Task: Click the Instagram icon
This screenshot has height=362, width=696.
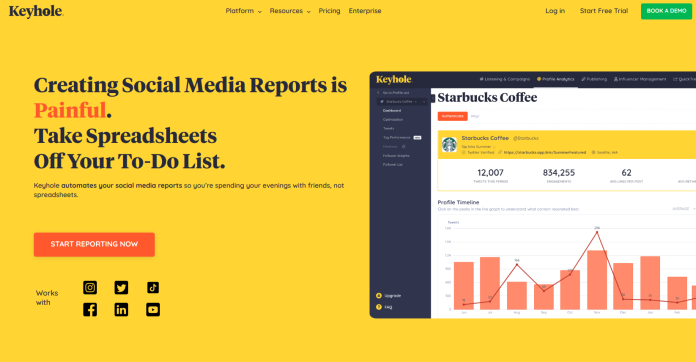Action: tap(90, 287)
